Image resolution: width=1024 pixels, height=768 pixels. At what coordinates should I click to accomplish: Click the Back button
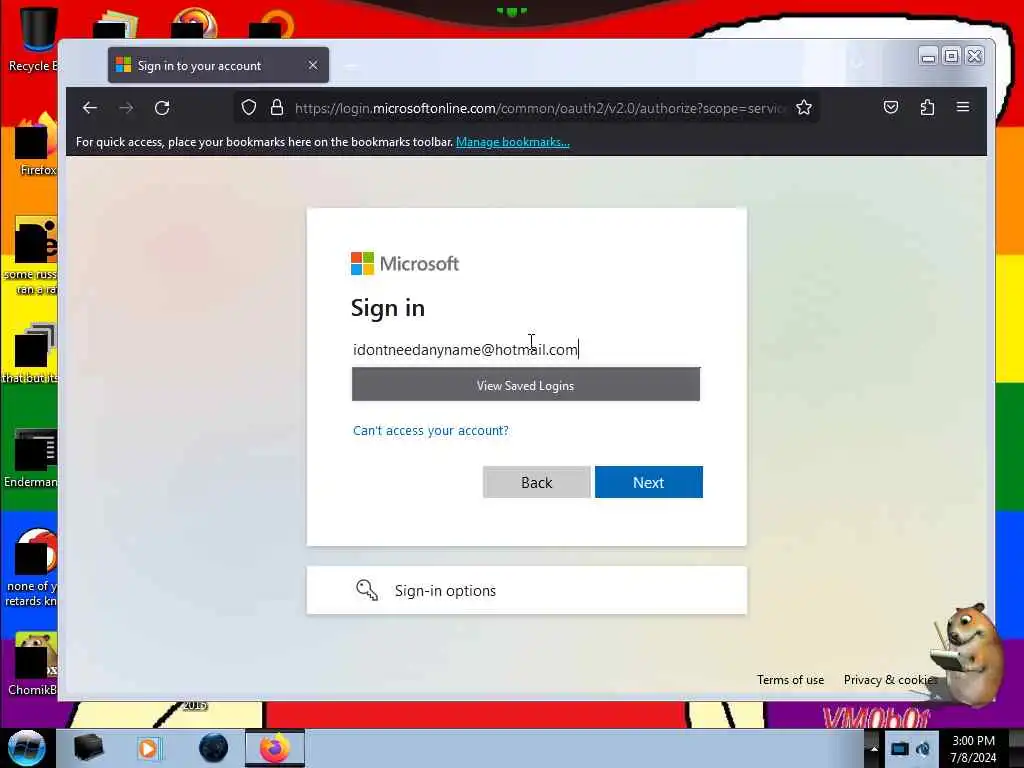pos(536,482)
